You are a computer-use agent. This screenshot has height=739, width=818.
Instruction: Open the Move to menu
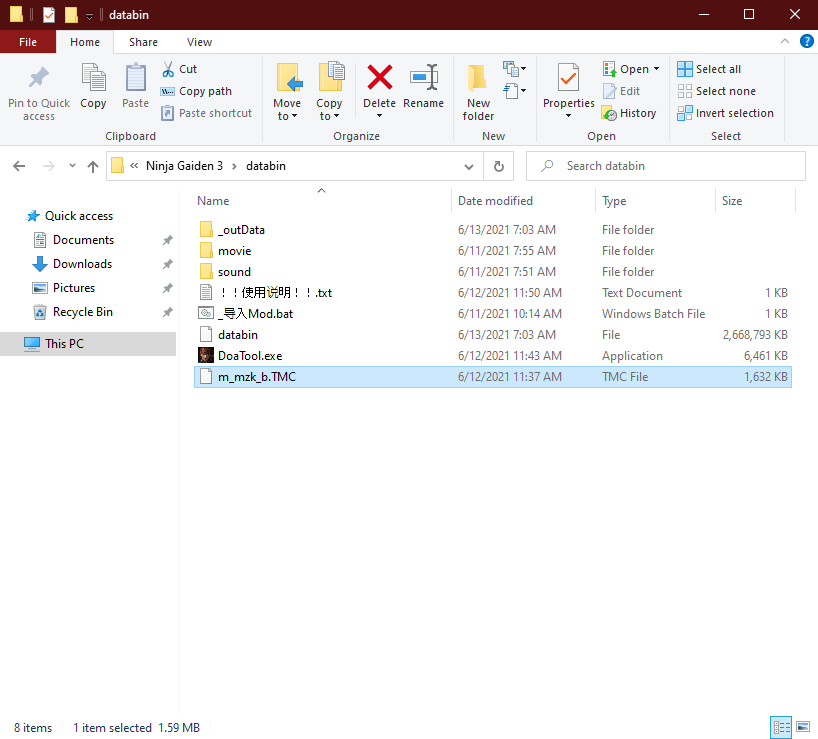tap(287, 92)
